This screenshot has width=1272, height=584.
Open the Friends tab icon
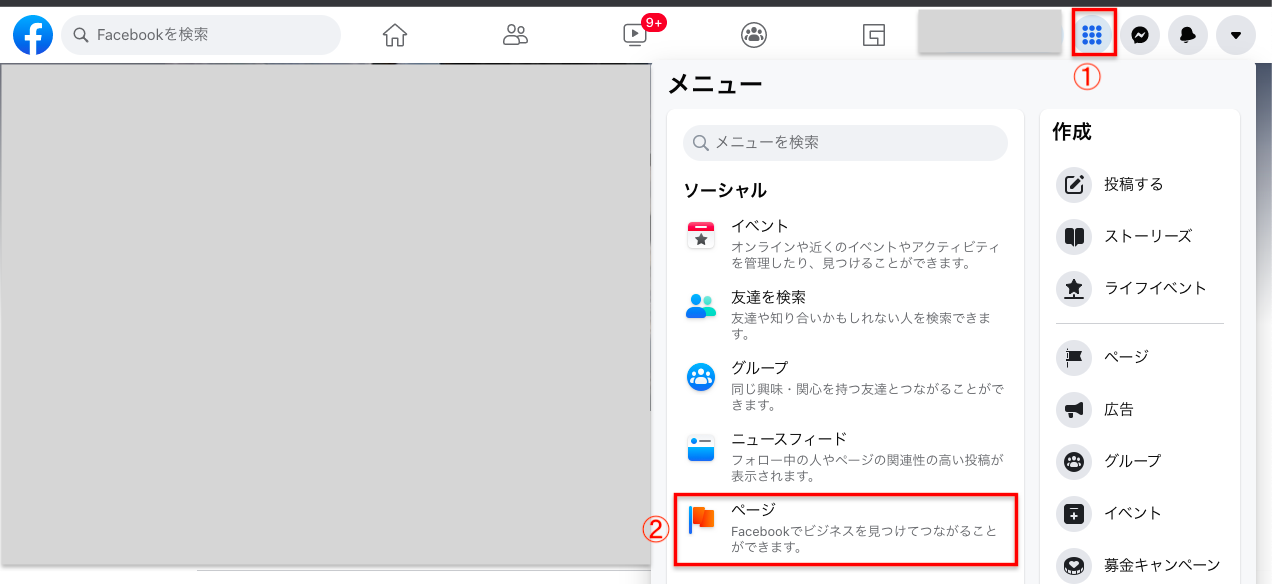click(x=515, y=35)
